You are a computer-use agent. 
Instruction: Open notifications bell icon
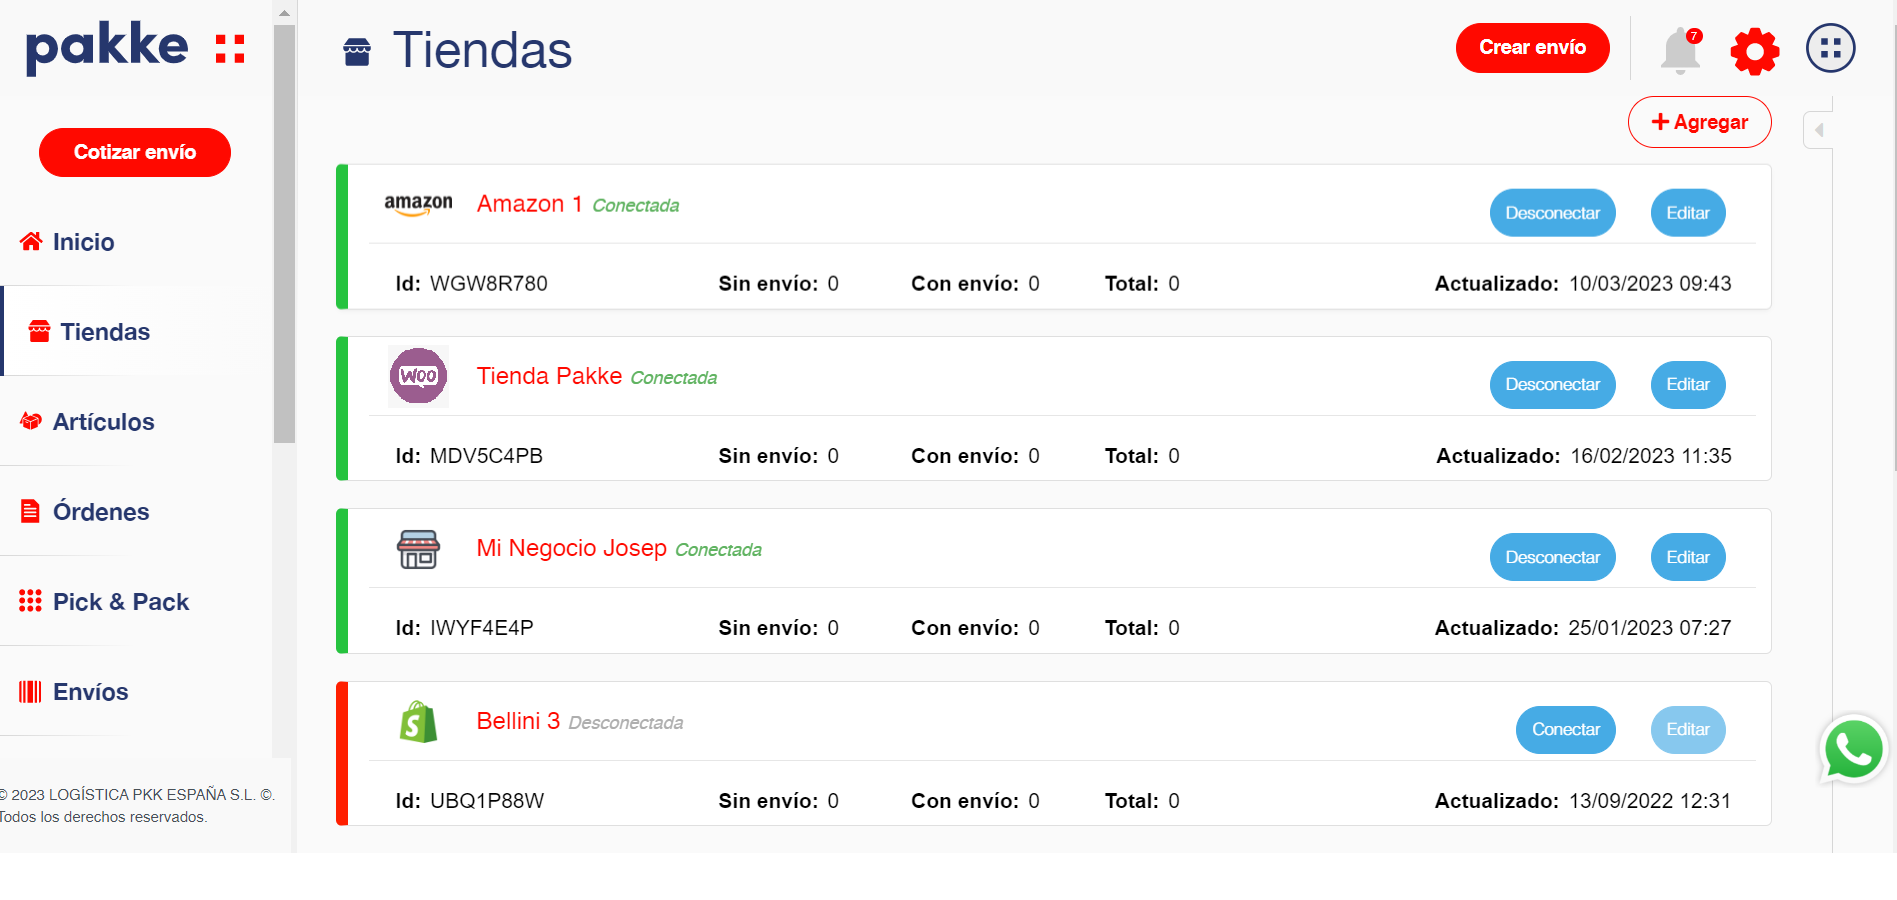(x=1681, y=49)
